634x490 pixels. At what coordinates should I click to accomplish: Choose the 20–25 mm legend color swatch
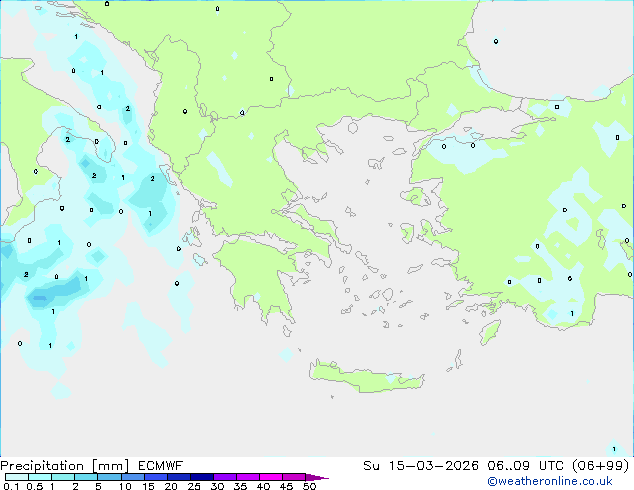(179, 477)
